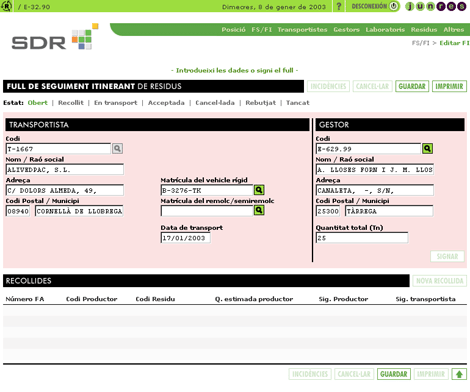Click the bottom GUARDAR button
Image resolution: width=470 pixels, height=392 pixels.
[394, 374]
